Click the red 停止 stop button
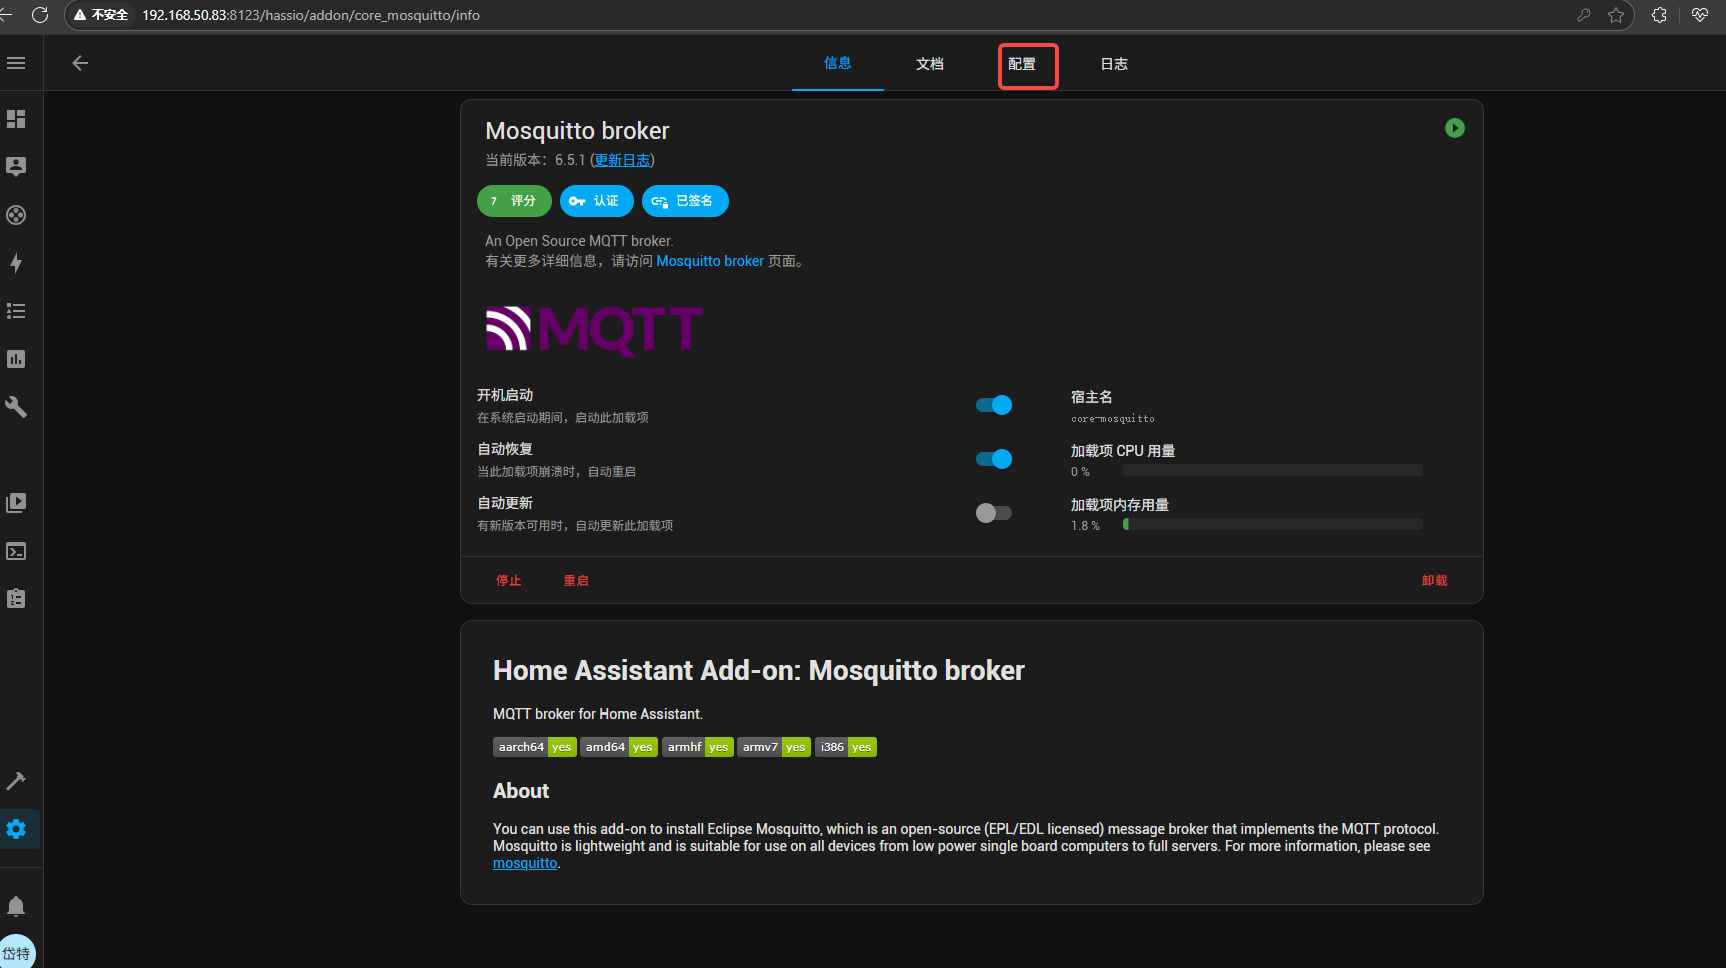The height and width of the screenshot is (968, 1726). click(x=509, y=581)
